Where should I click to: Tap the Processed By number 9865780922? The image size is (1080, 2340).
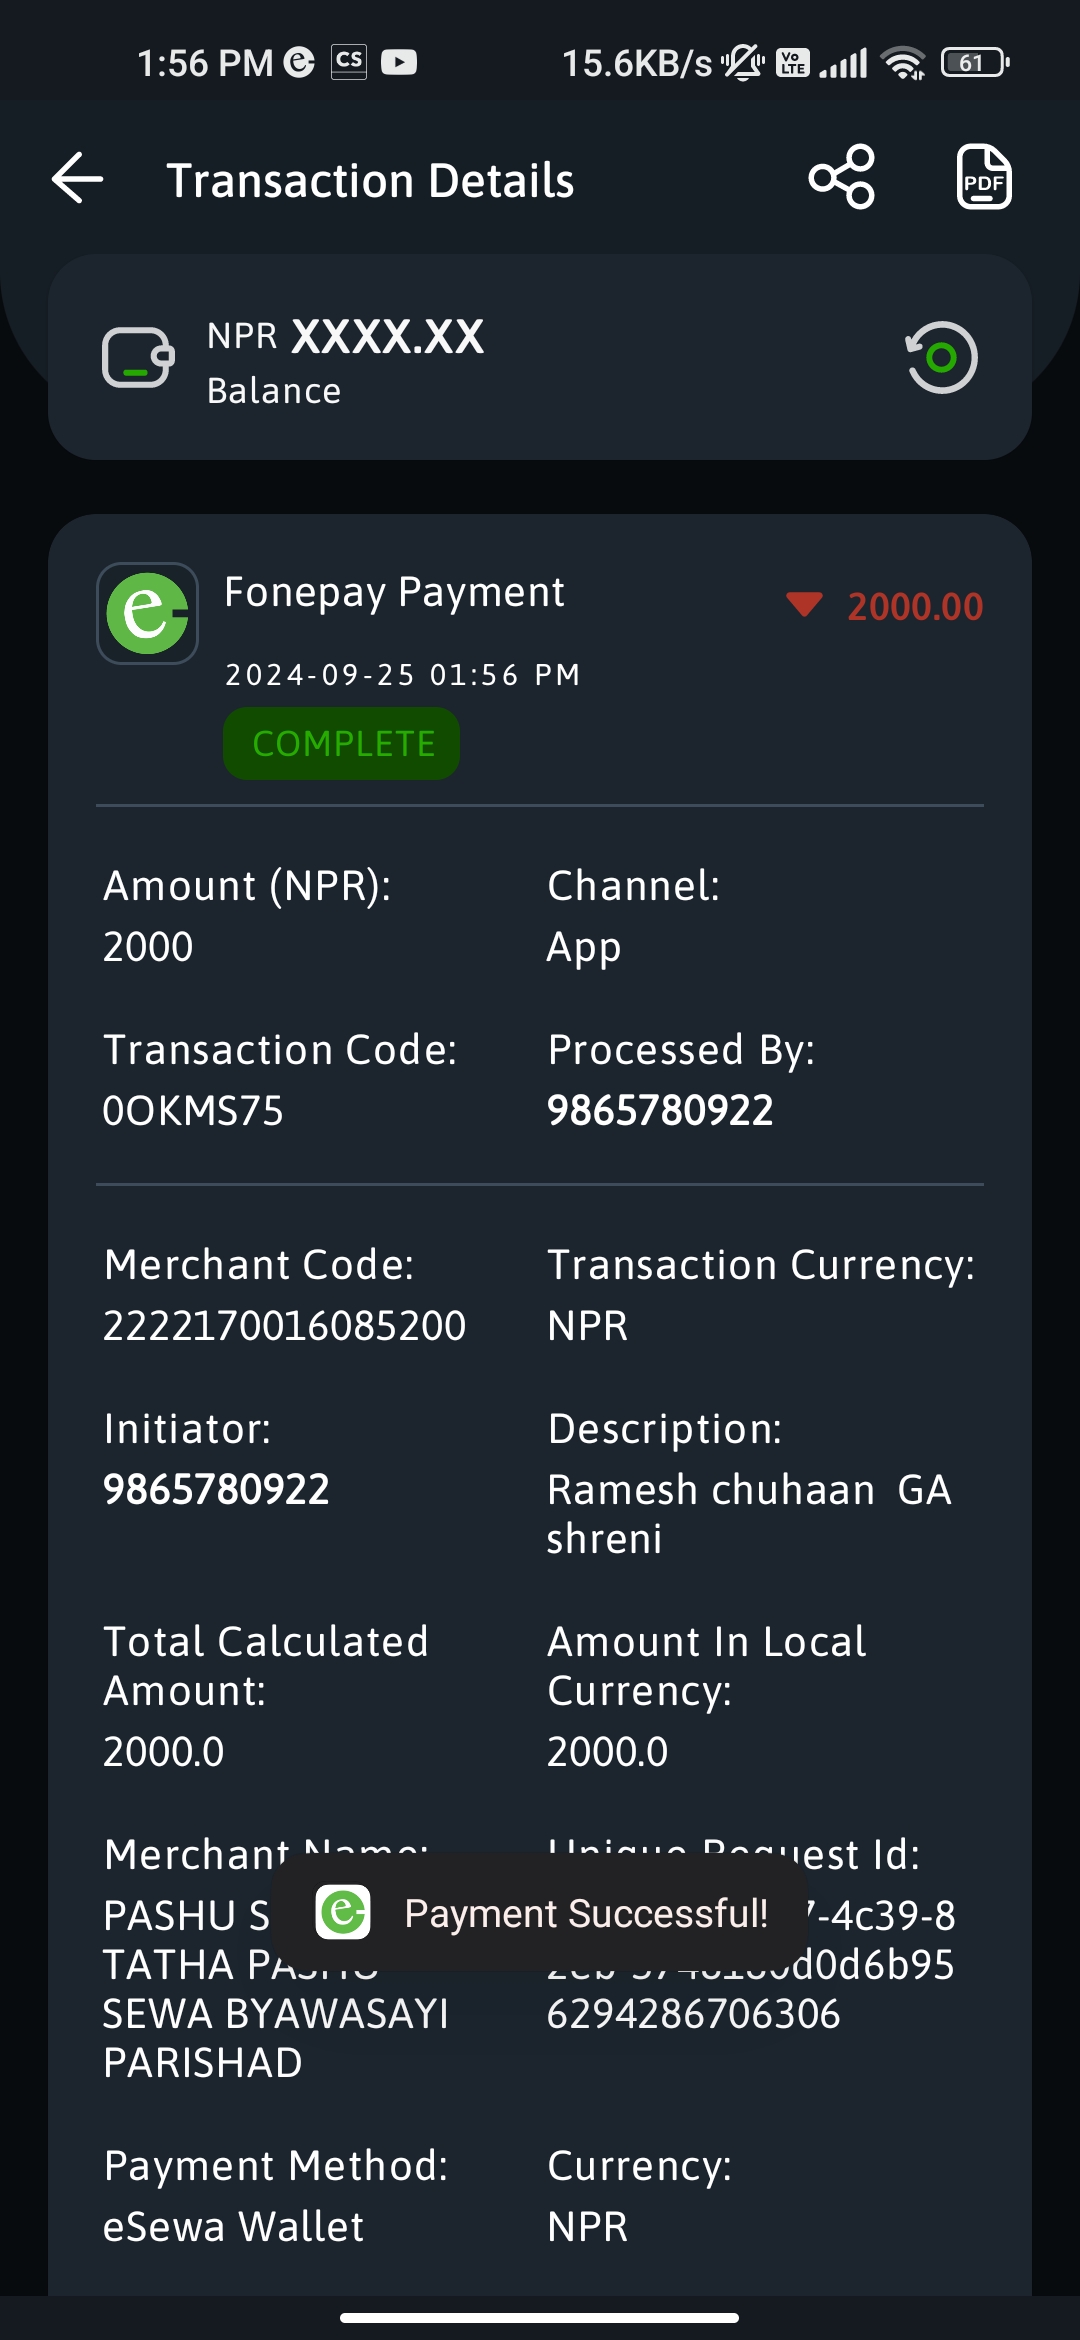point(660,1110)
